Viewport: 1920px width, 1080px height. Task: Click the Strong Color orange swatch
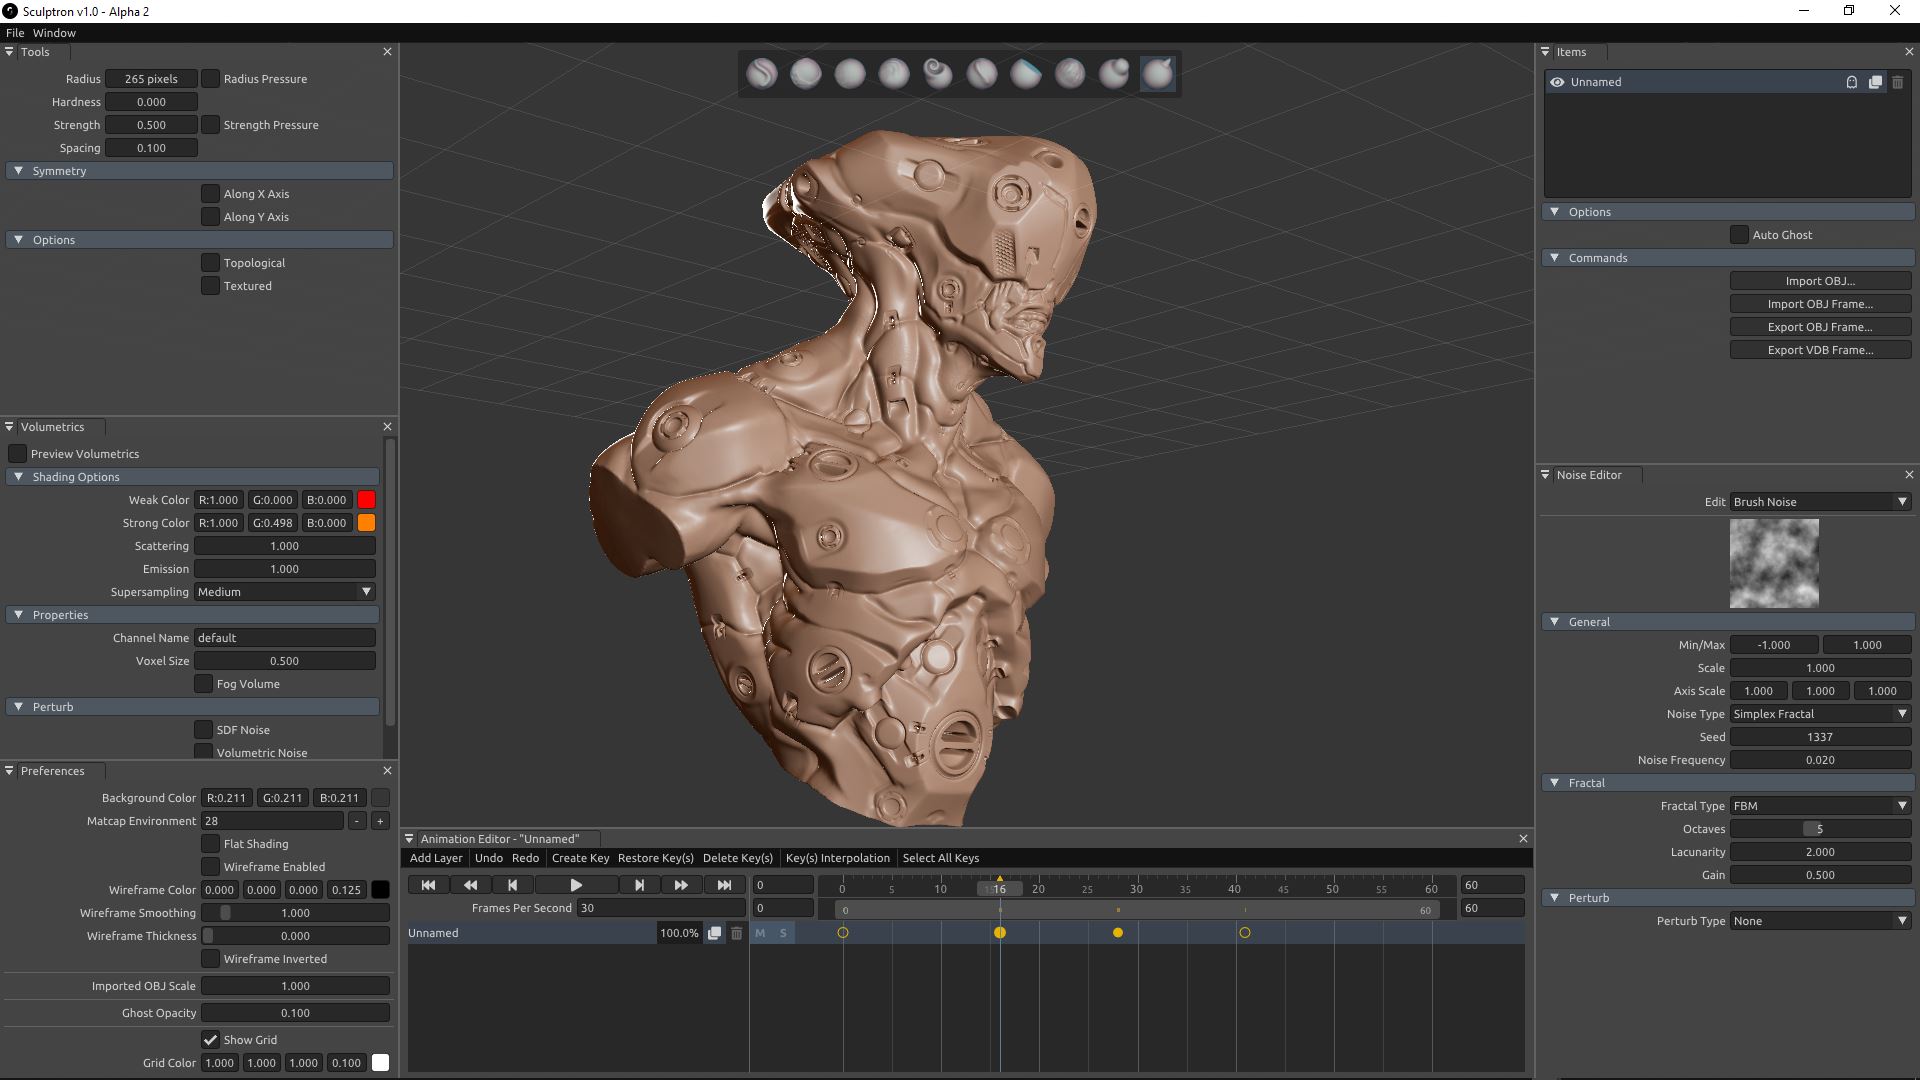point(367,523)
